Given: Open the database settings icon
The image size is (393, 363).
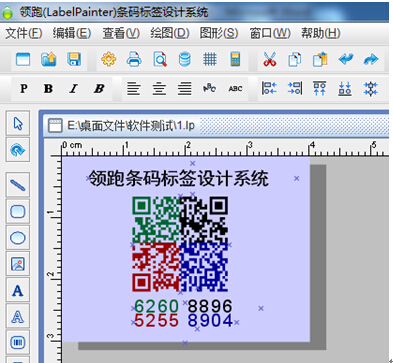Looking at the screenshot, I should click(x=185, y=60).
